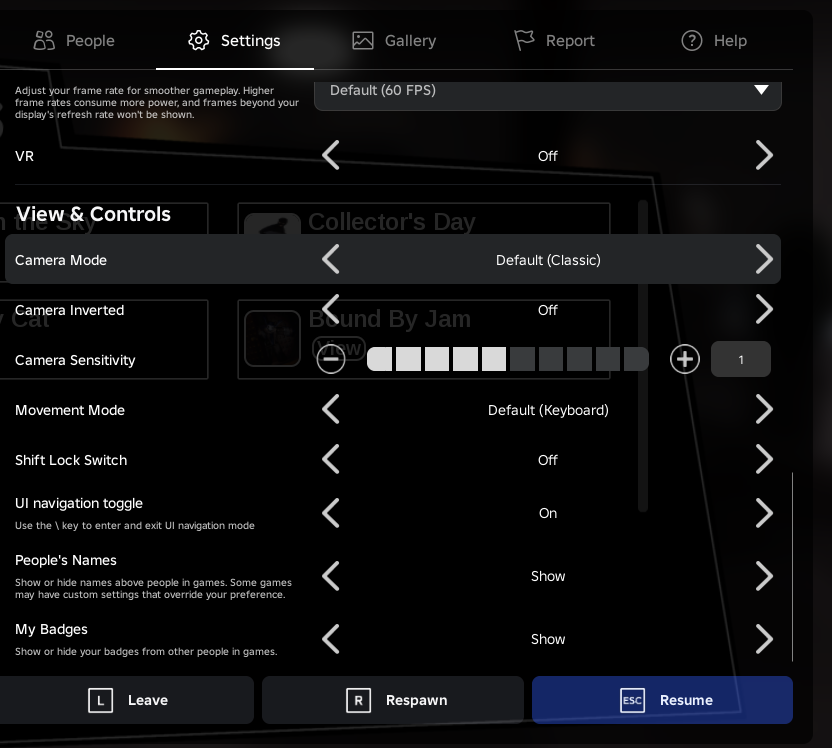
Task: Click the left arrow for Camera Inverted
Action: point(331,309)
